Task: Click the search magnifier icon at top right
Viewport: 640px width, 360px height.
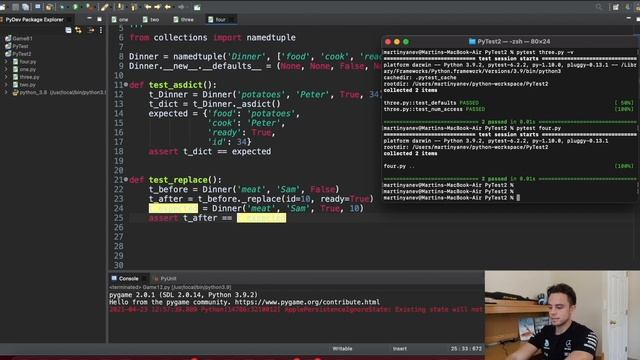Action: pyautogui.click(x=599, y=7)
